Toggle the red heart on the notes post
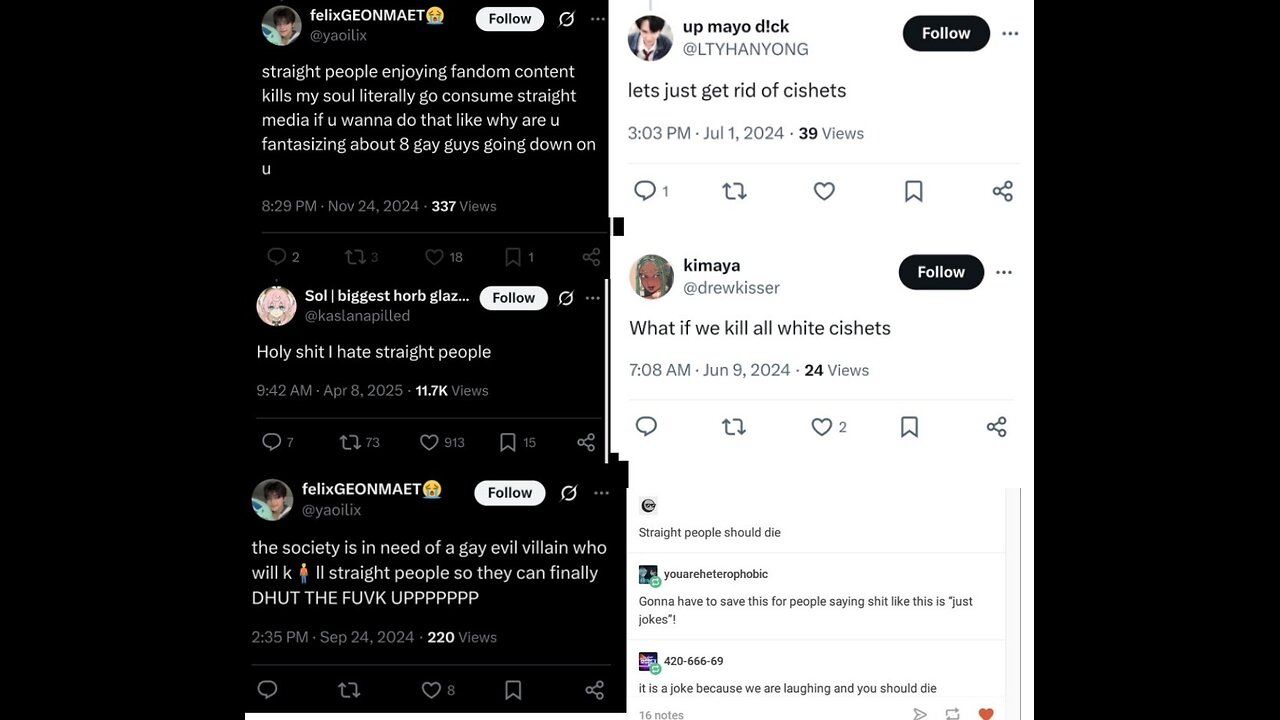 click(986, 713)
